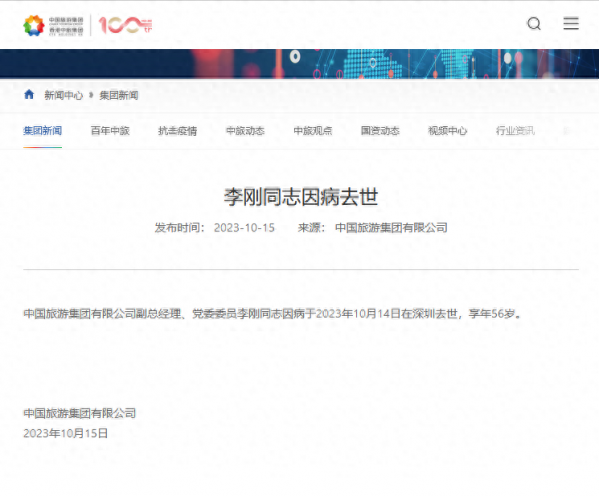Click the publish date 2023-10-15
The image size is (600, 496).
[244, 228]
